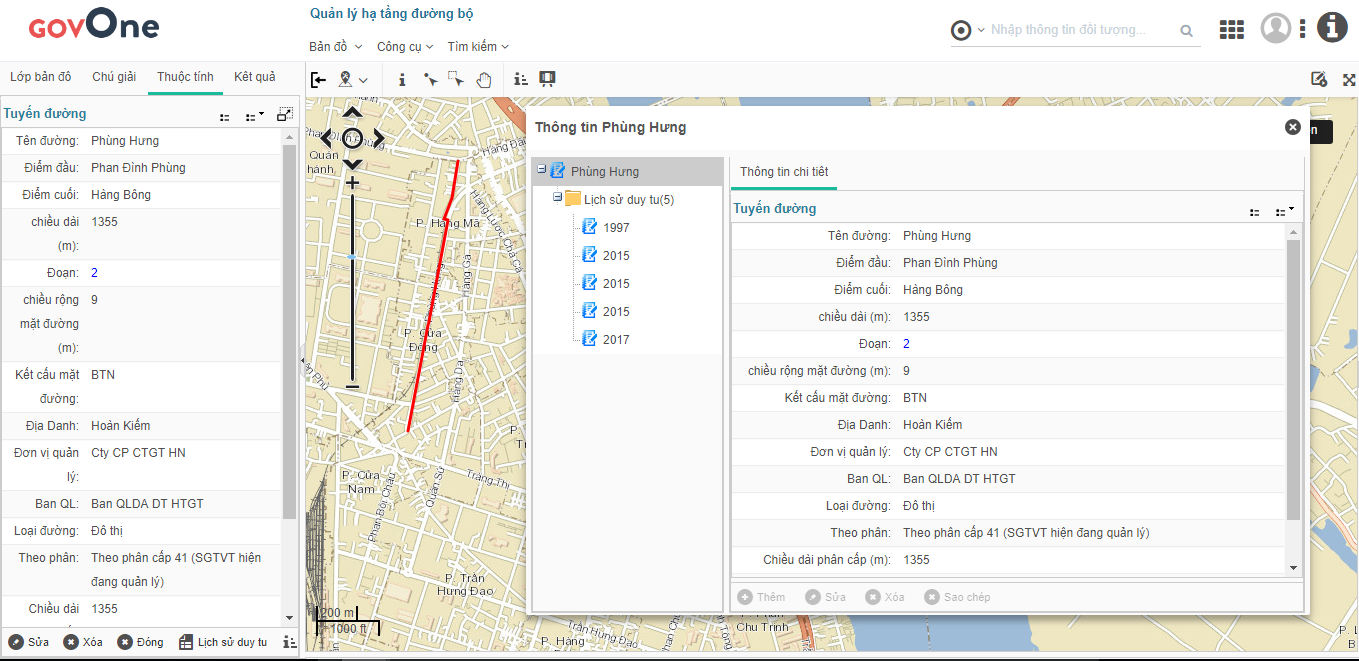Open the presentation board tool
Viewport: 1359px width, 661px height.
547,79
